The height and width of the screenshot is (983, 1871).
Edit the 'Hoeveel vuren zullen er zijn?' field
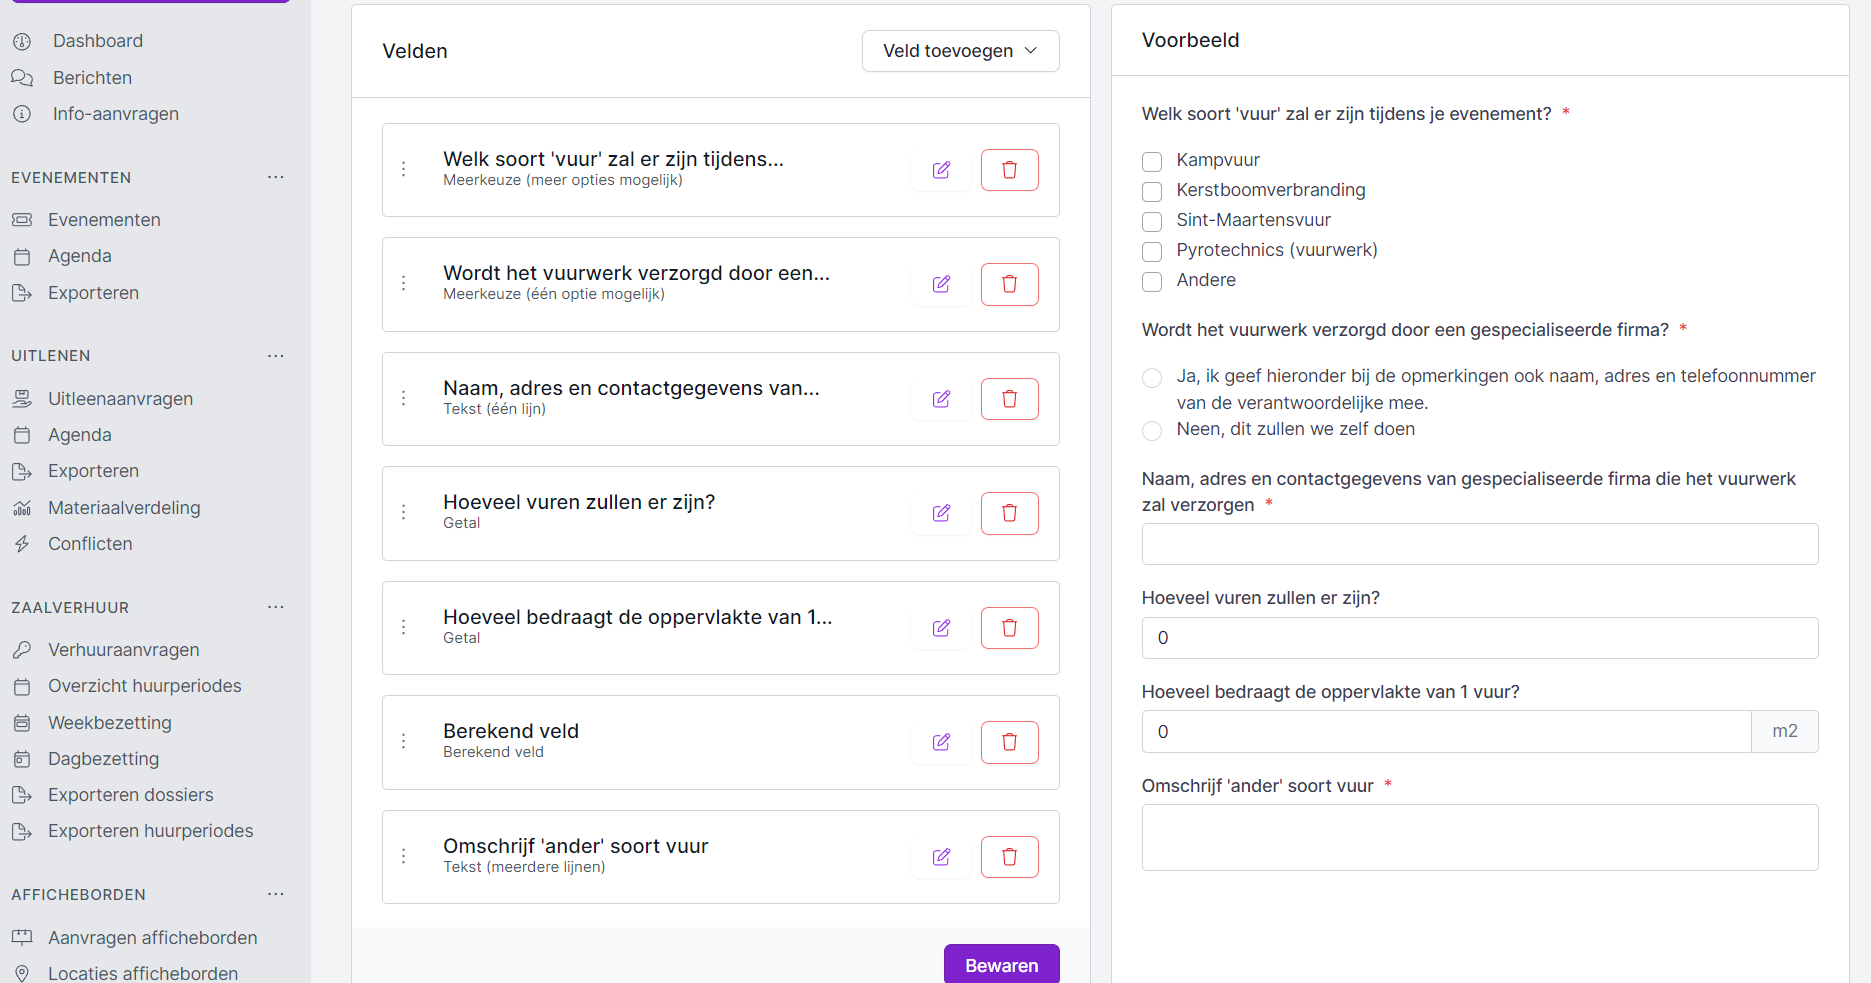click(941, 513)
